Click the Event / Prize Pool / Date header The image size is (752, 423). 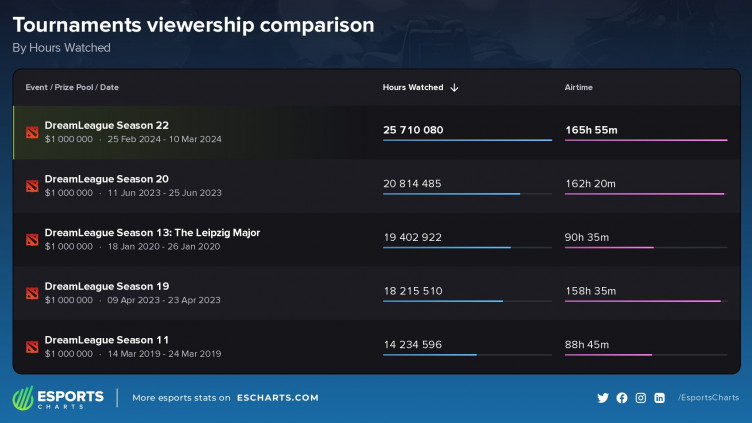coord(72,88)
